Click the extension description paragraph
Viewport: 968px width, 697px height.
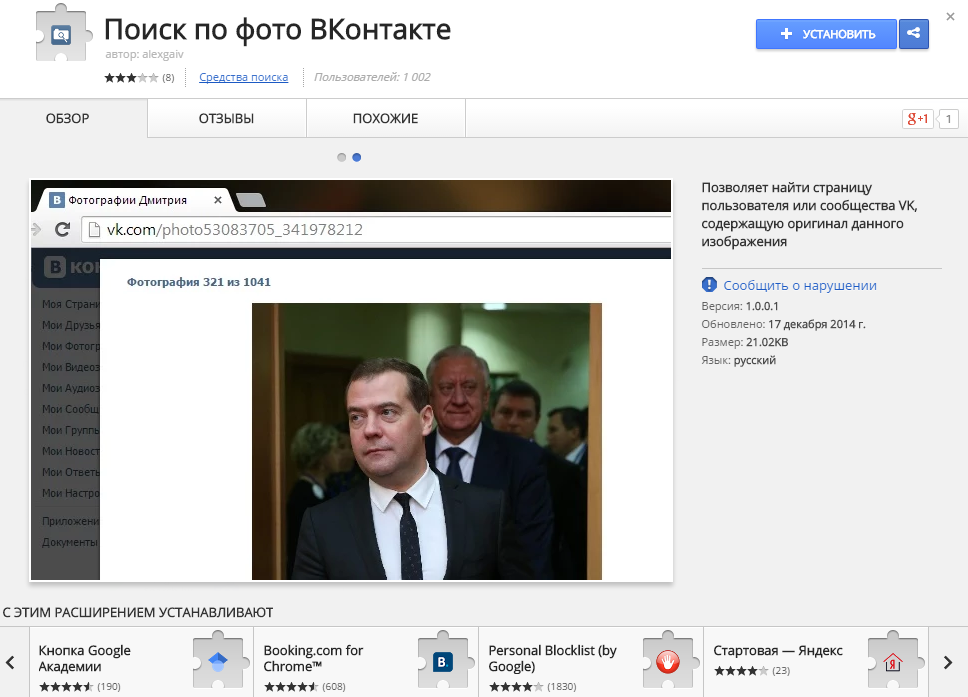click(809, 214)
